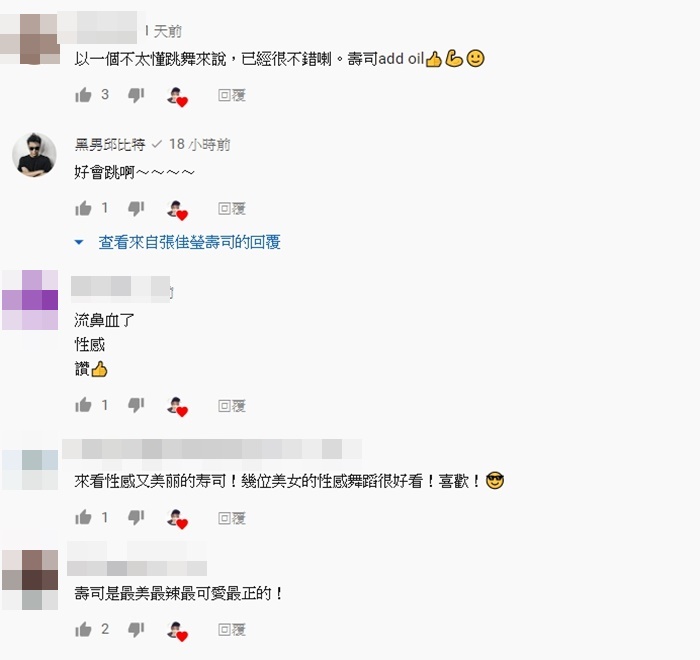Dislike the 流鼻血了 comment

point(136,405)
